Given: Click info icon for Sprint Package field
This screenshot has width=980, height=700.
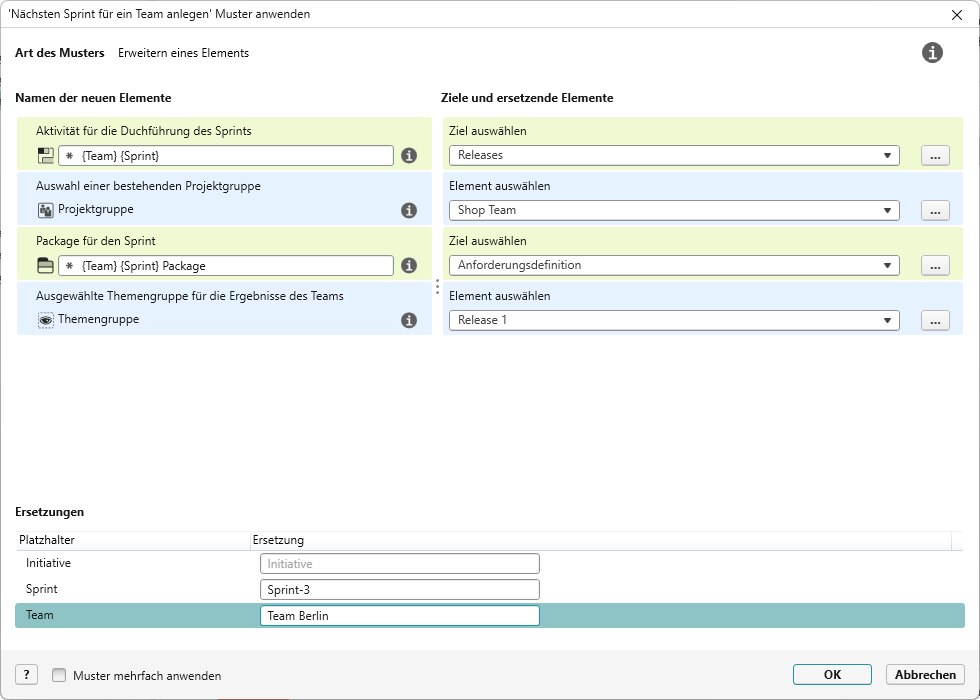Looking at the screenshot, I should (409, 266).
